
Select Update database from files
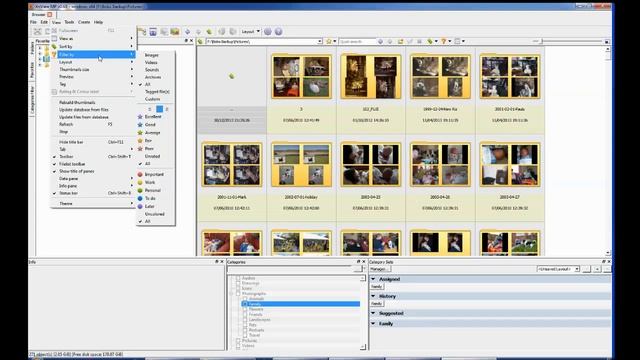click(93, 110)
